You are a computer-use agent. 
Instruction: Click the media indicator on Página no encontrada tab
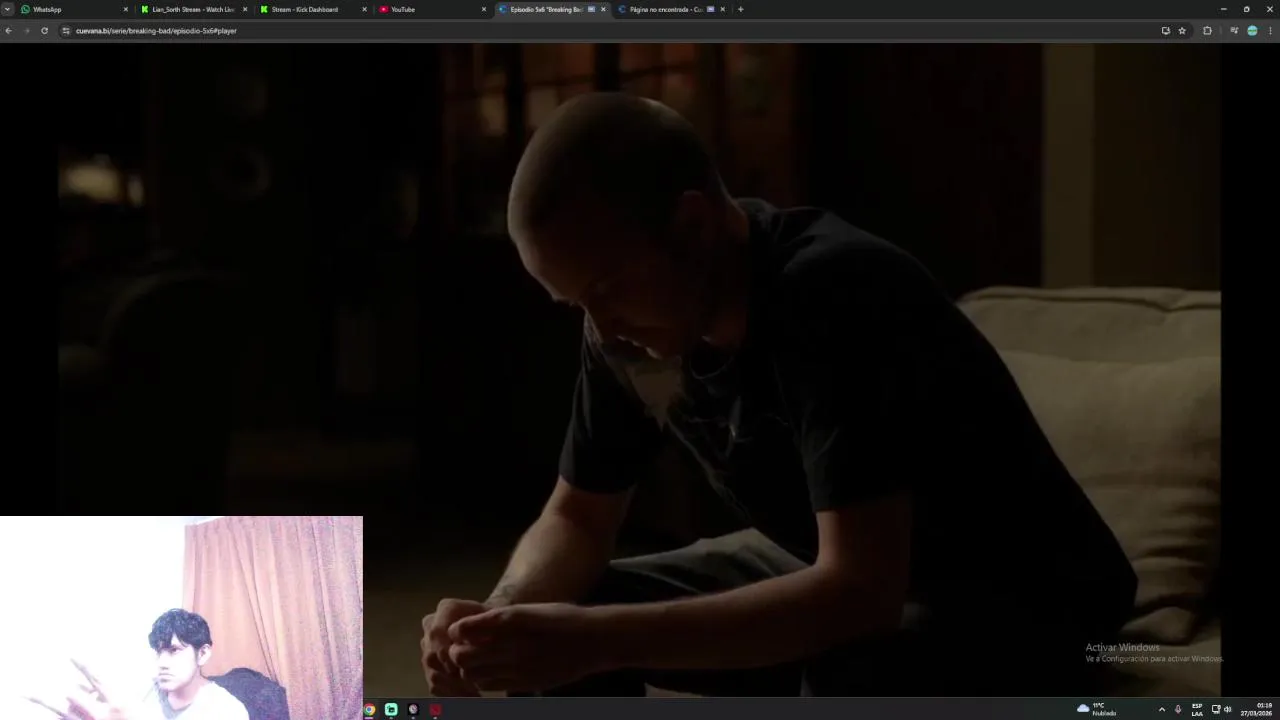pyautogui.click(x=710, y=9)
